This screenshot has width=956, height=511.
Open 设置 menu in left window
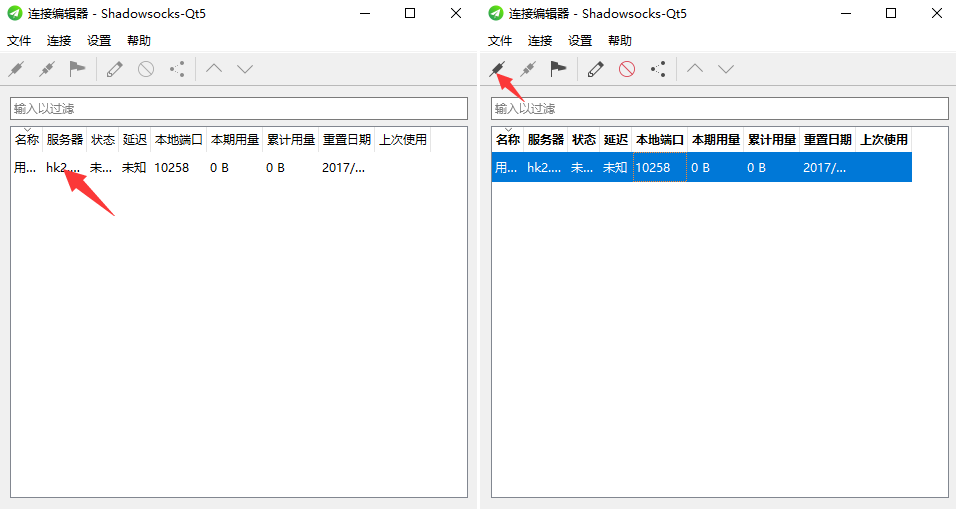99,40
